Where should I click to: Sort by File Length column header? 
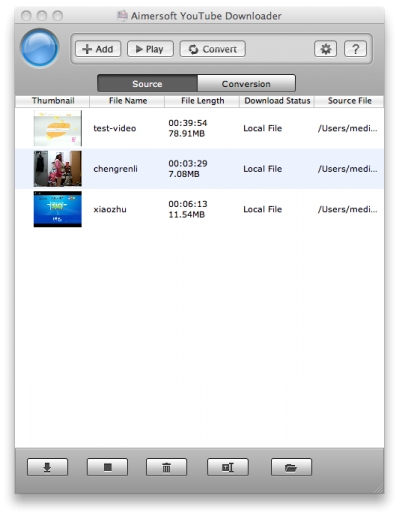(202, 101)
